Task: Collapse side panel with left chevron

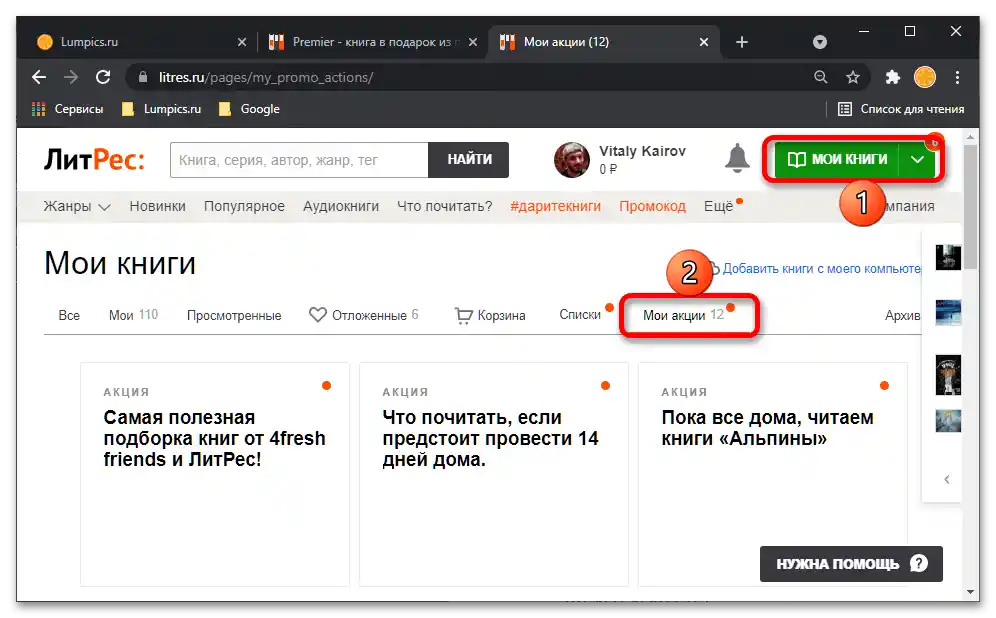Action: click(946, 480)
